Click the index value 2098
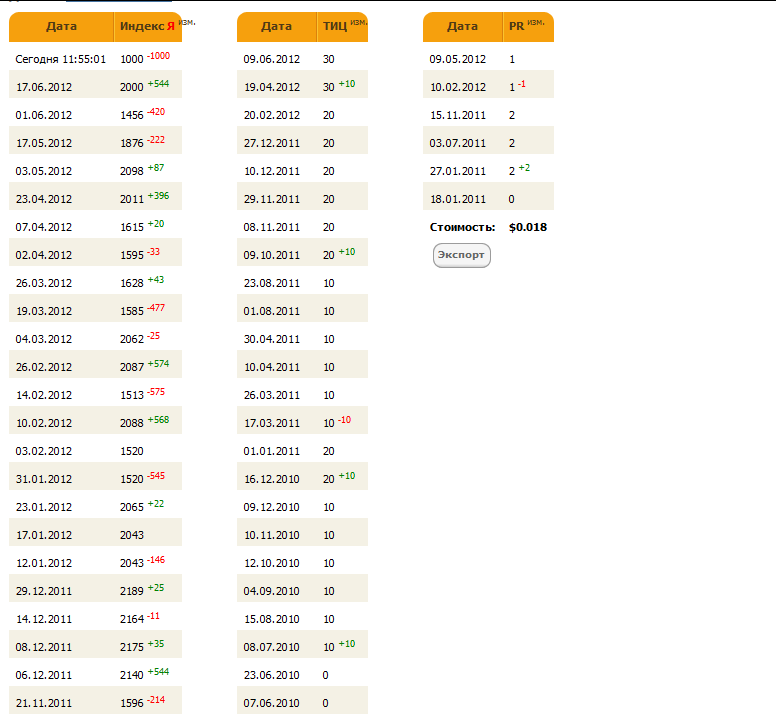Screen dimensions: 776x714 click(x=132, y=171)
